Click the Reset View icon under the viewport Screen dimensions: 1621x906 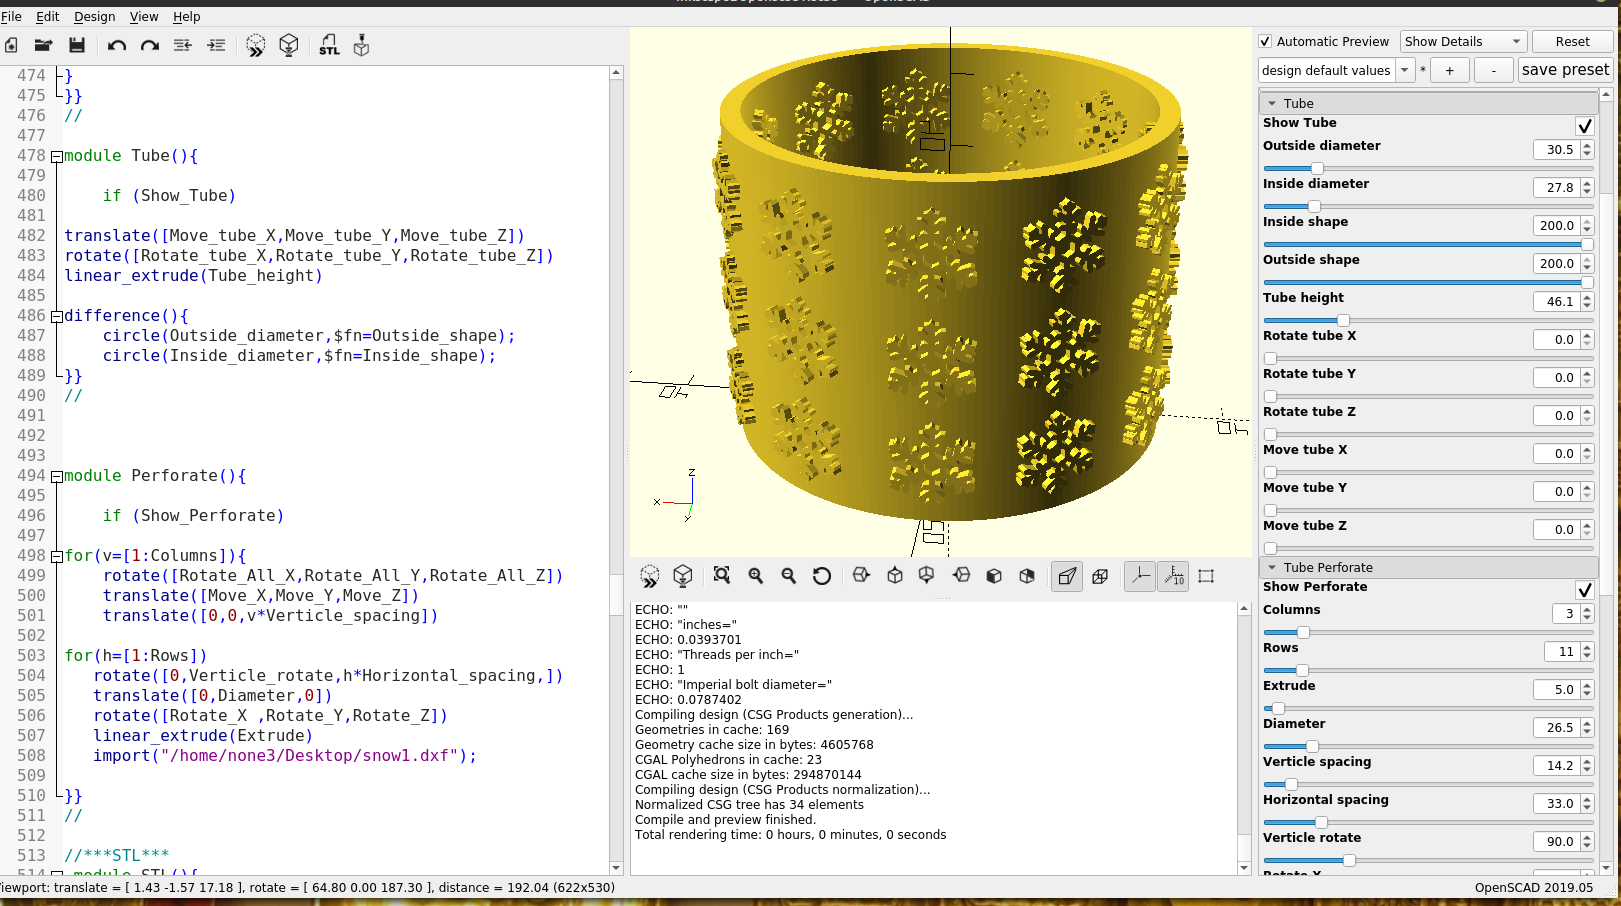pos(821,576)
